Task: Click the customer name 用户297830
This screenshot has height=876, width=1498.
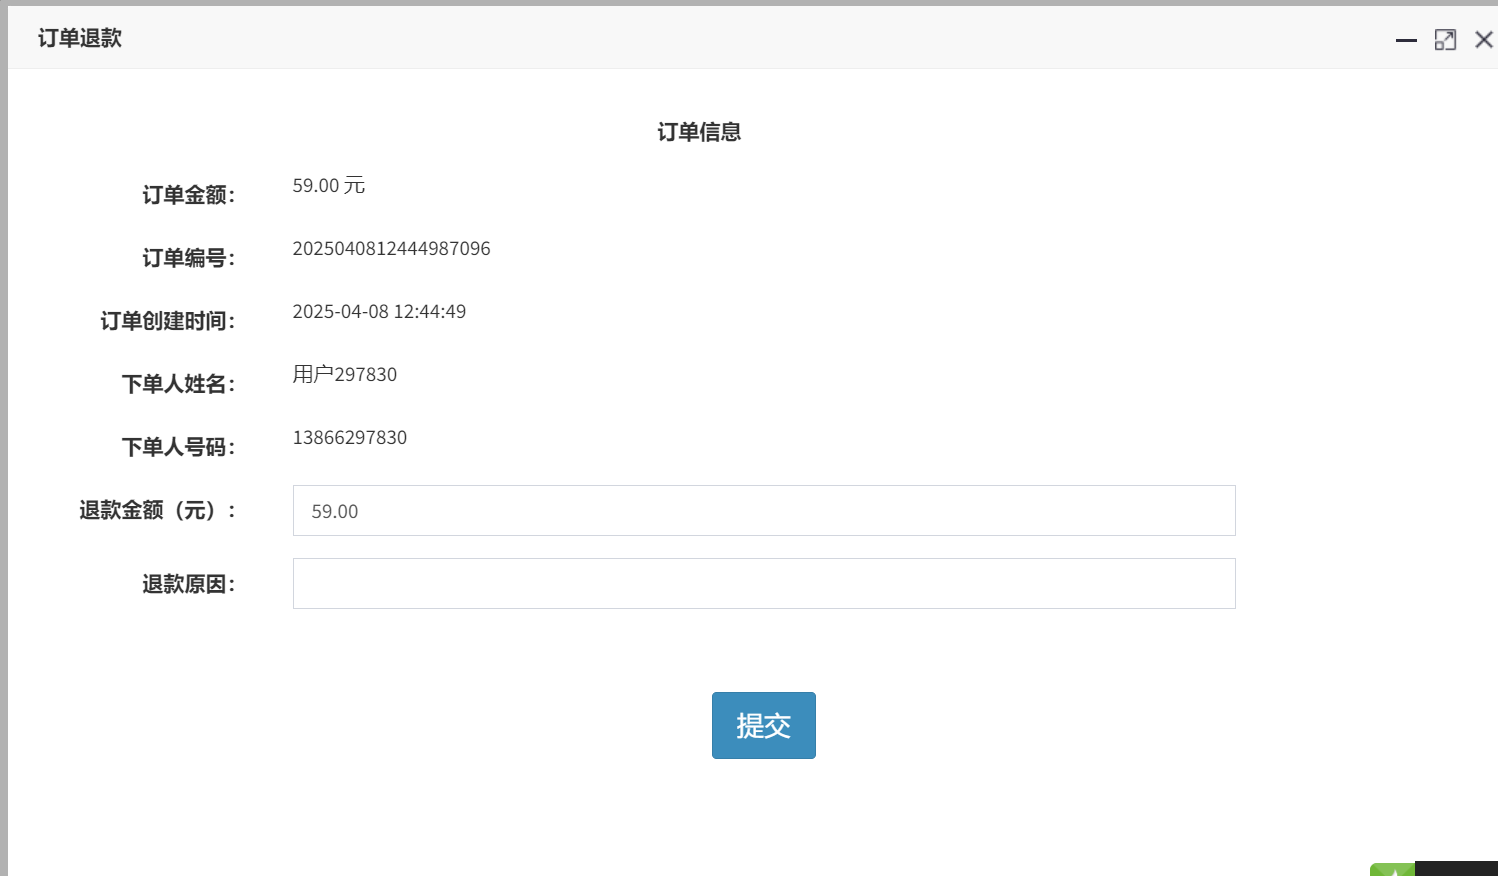Action: click(344, 375)
